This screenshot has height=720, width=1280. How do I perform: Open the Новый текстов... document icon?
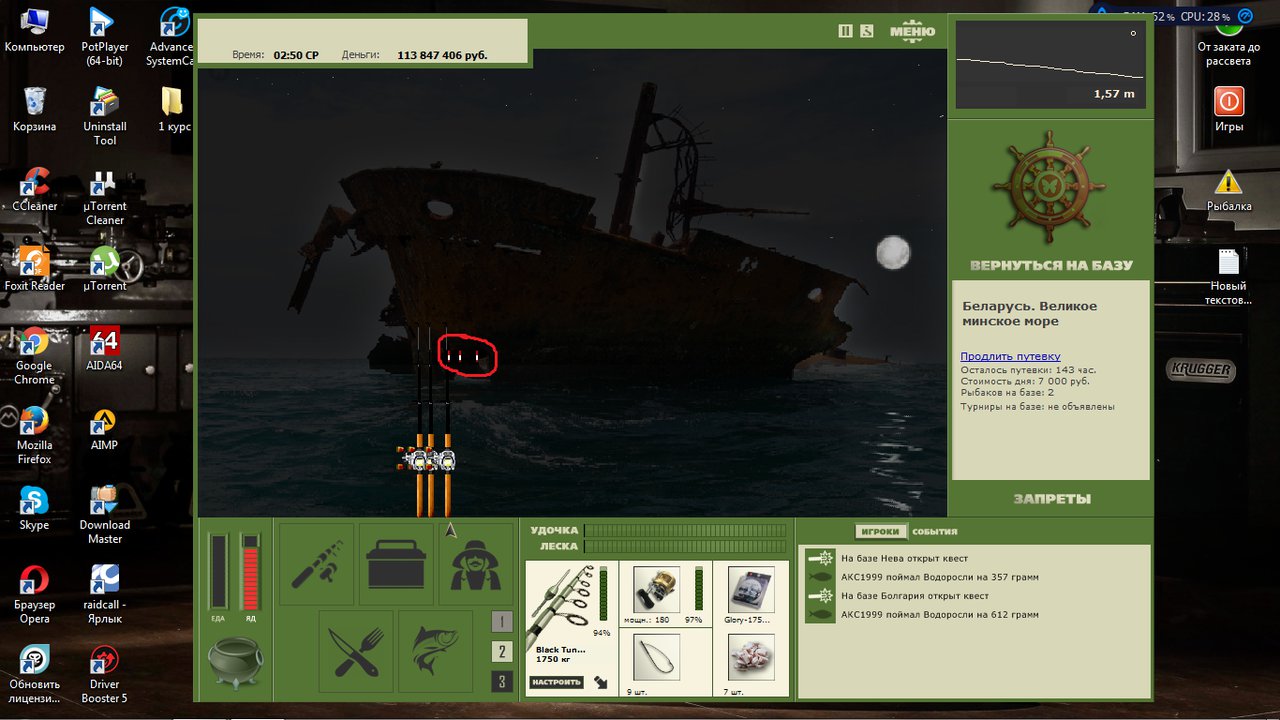pos(1229,276)
